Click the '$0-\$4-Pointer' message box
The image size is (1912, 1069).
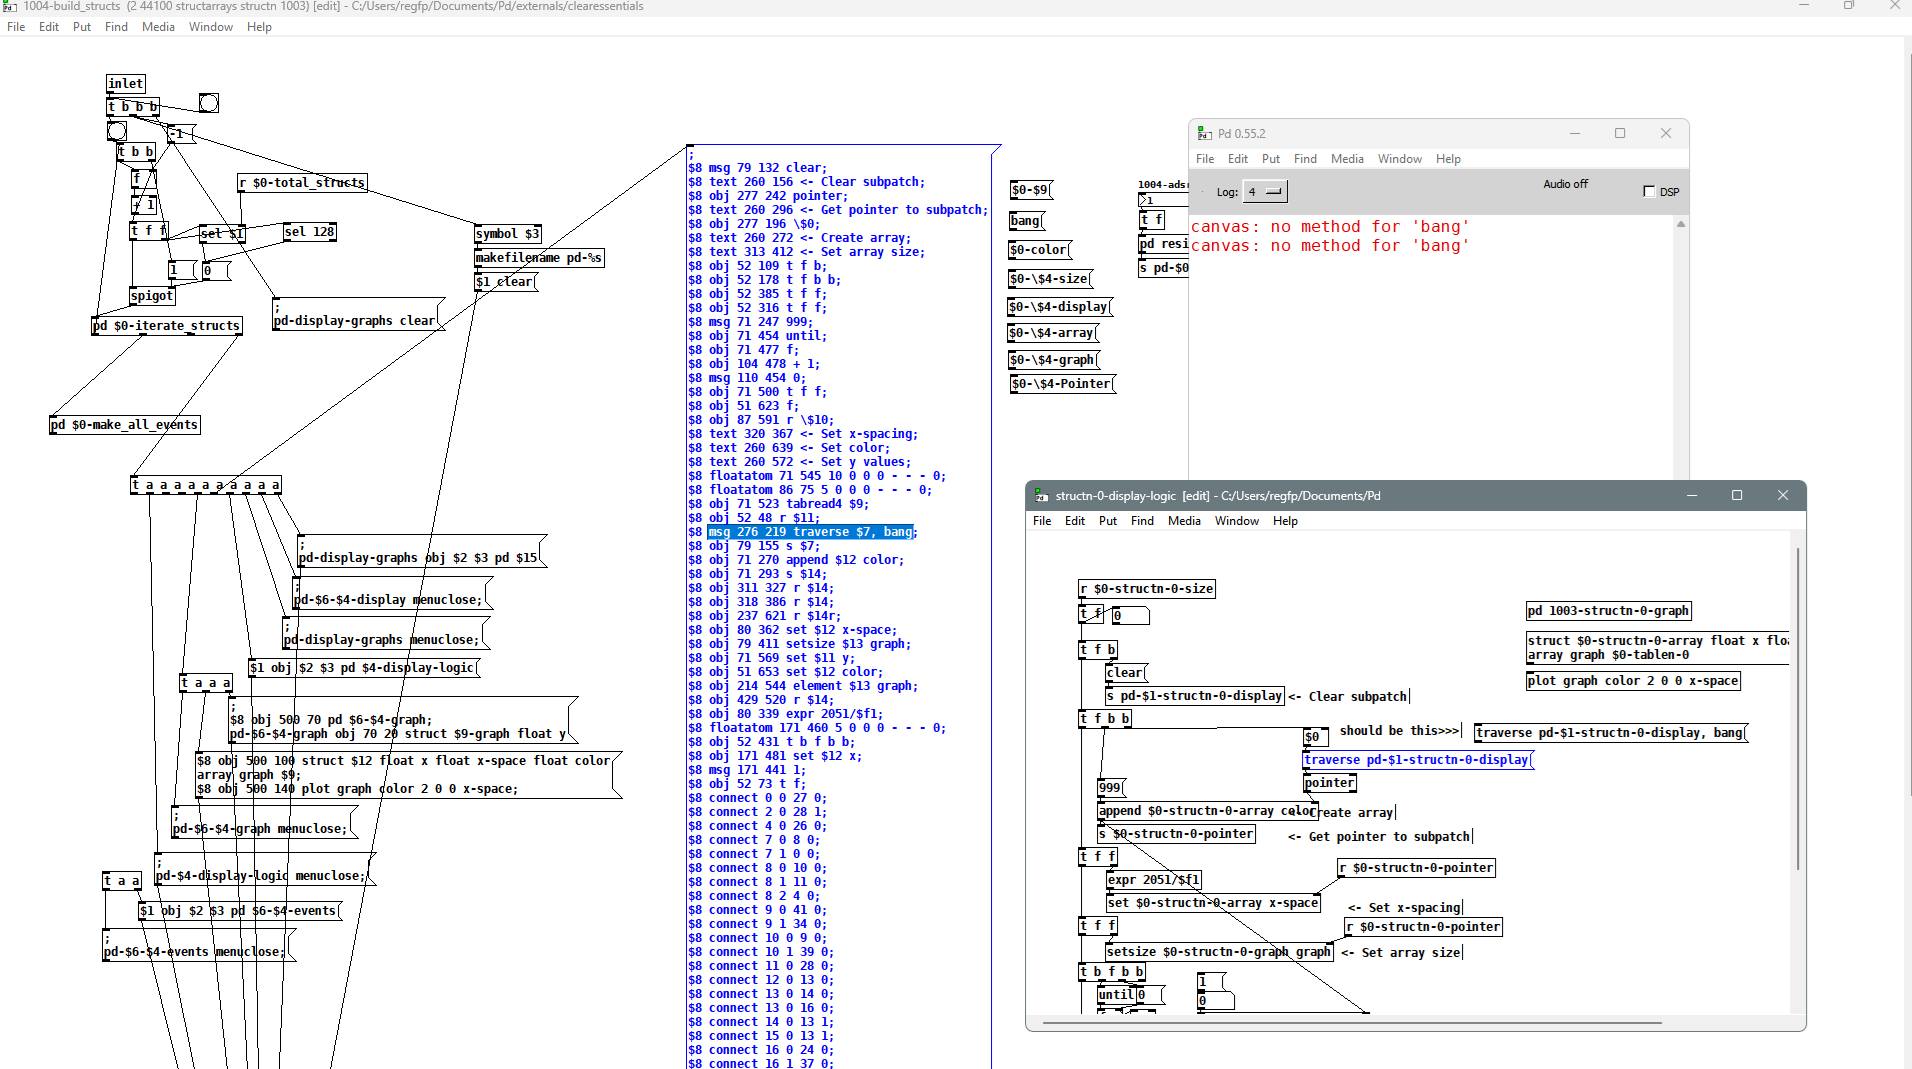coord(1062,384)
